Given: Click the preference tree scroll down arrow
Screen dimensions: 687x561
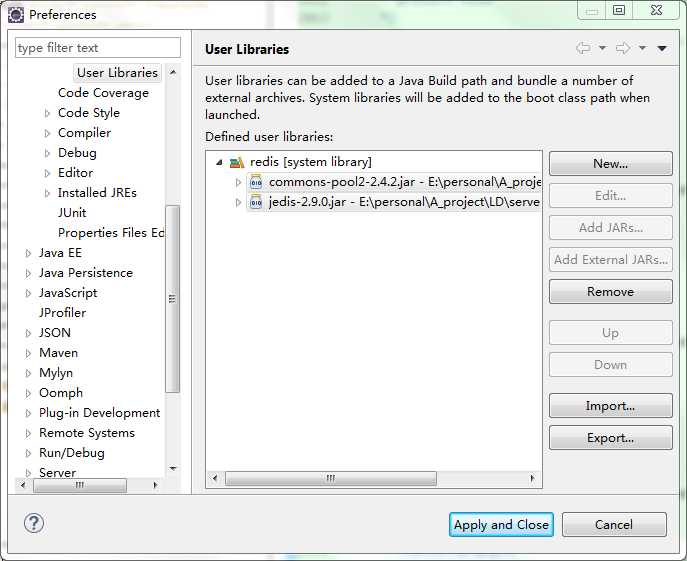Looking at the screenshot, I should tap(173, 469).
